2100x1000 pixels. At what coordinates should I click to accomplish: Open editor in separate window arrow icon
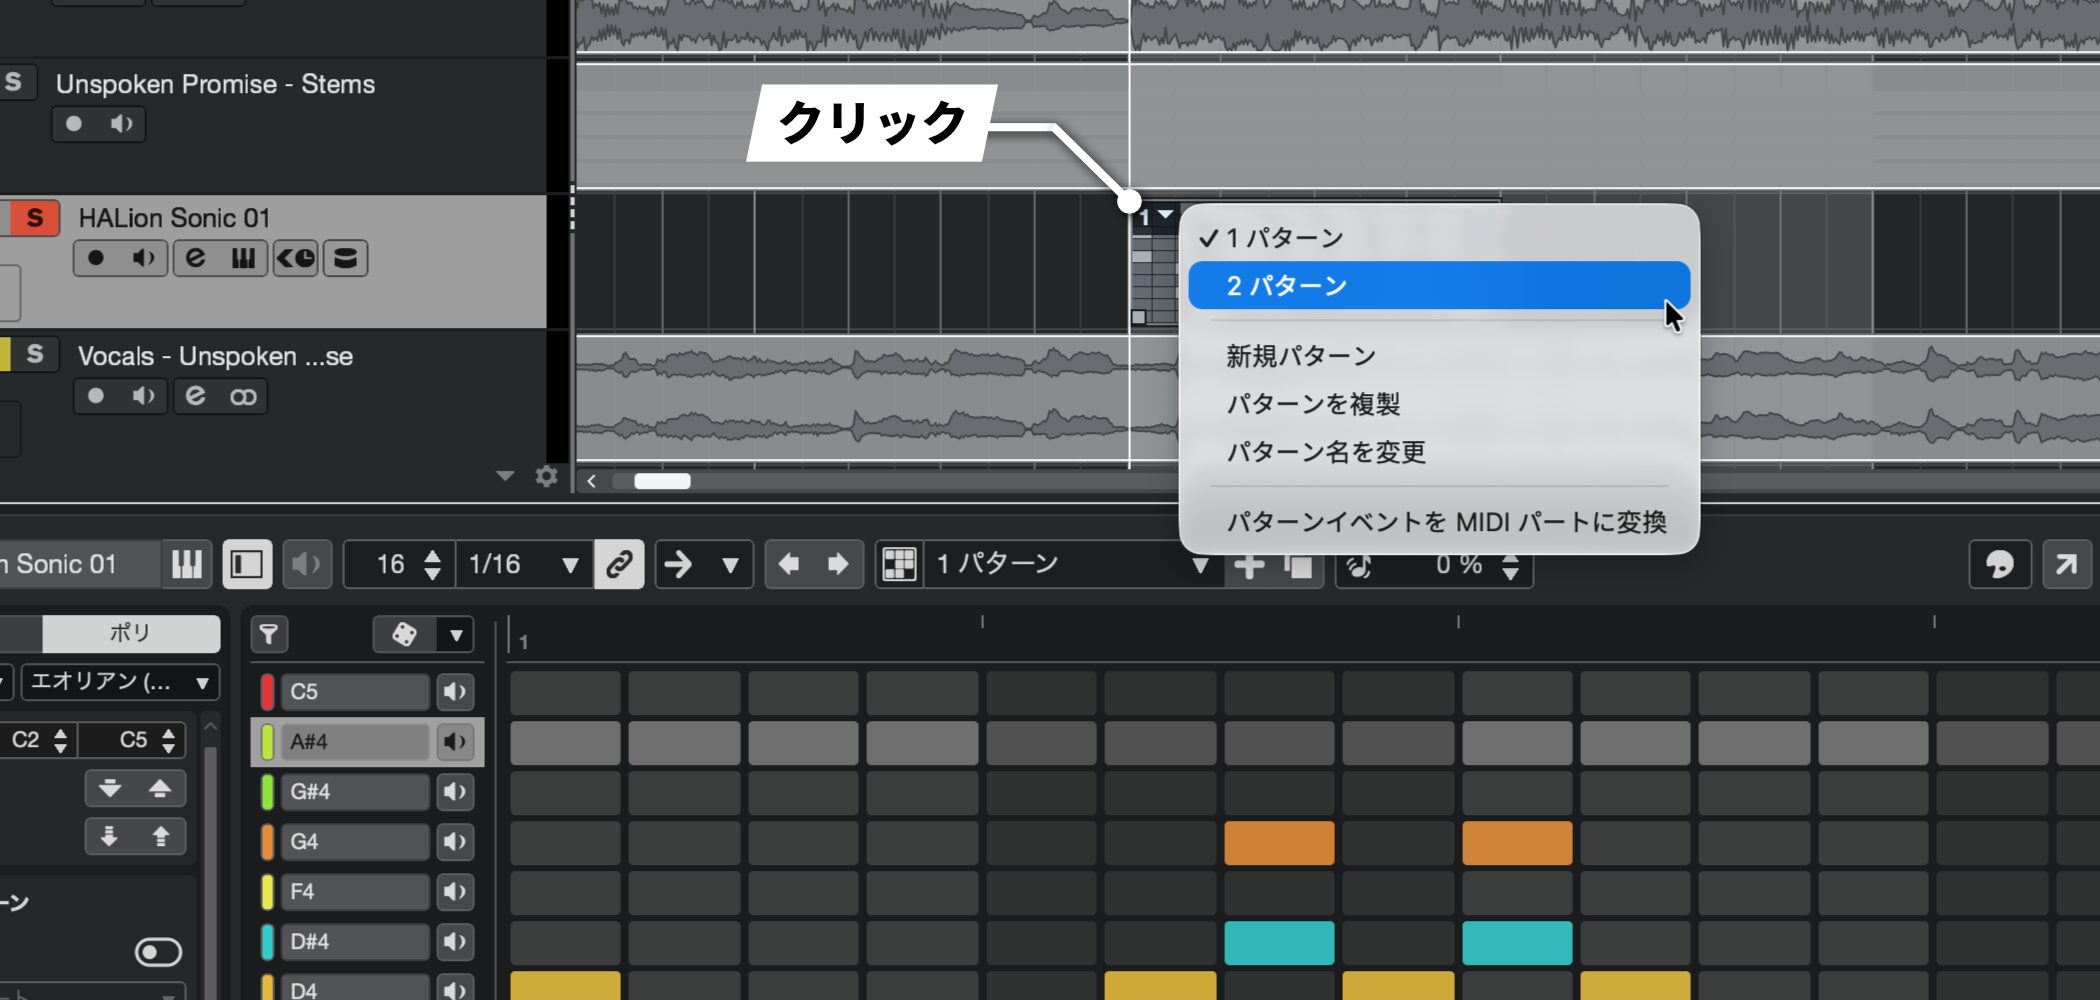click(x=2066, y=564)
